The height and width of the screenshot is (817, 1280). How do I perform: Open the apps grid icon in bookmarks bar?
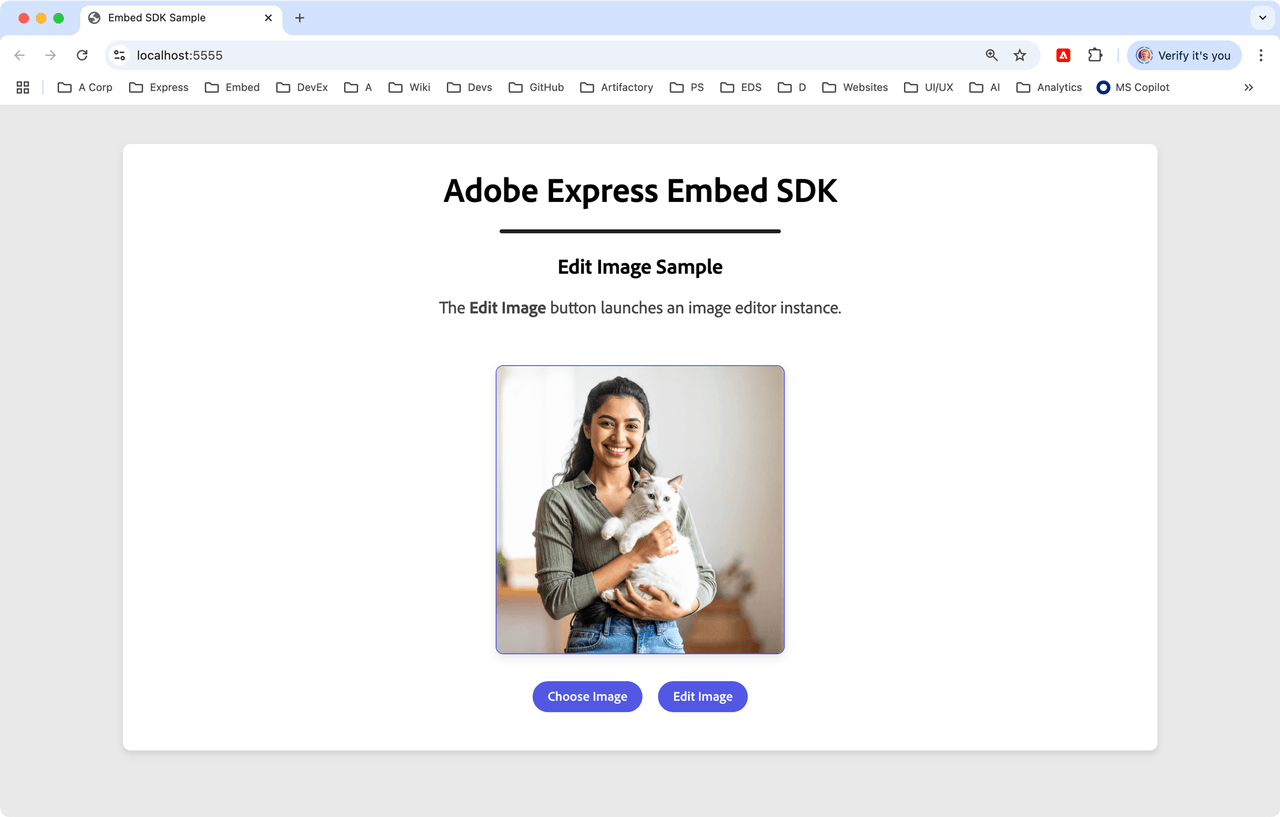pos(23,88)
